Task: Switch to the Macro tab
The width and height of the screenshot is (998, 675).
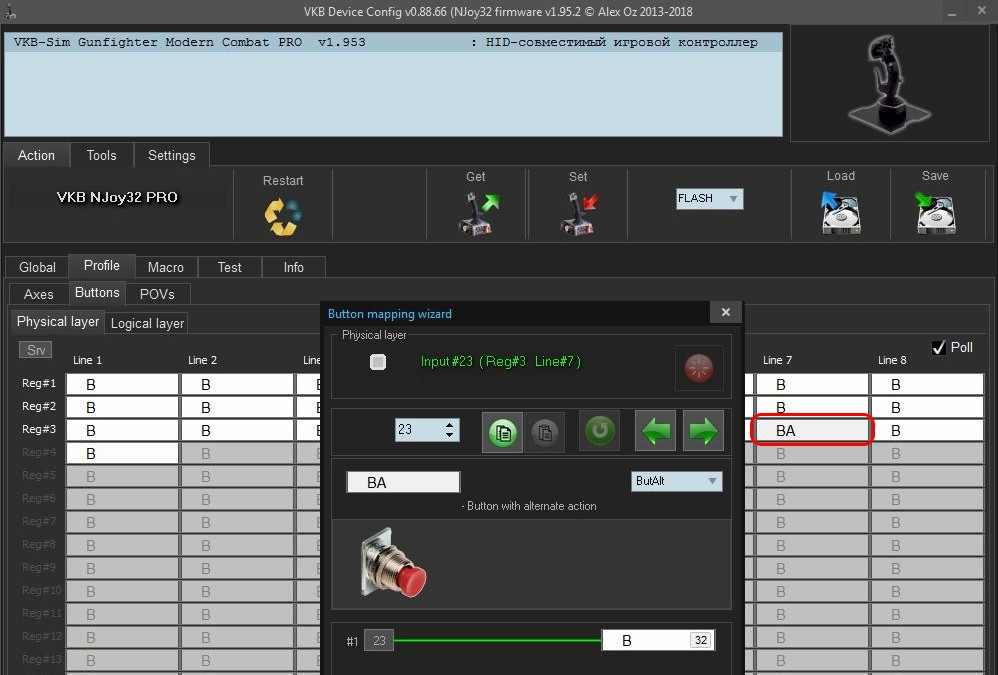Action: click(165, 267)
